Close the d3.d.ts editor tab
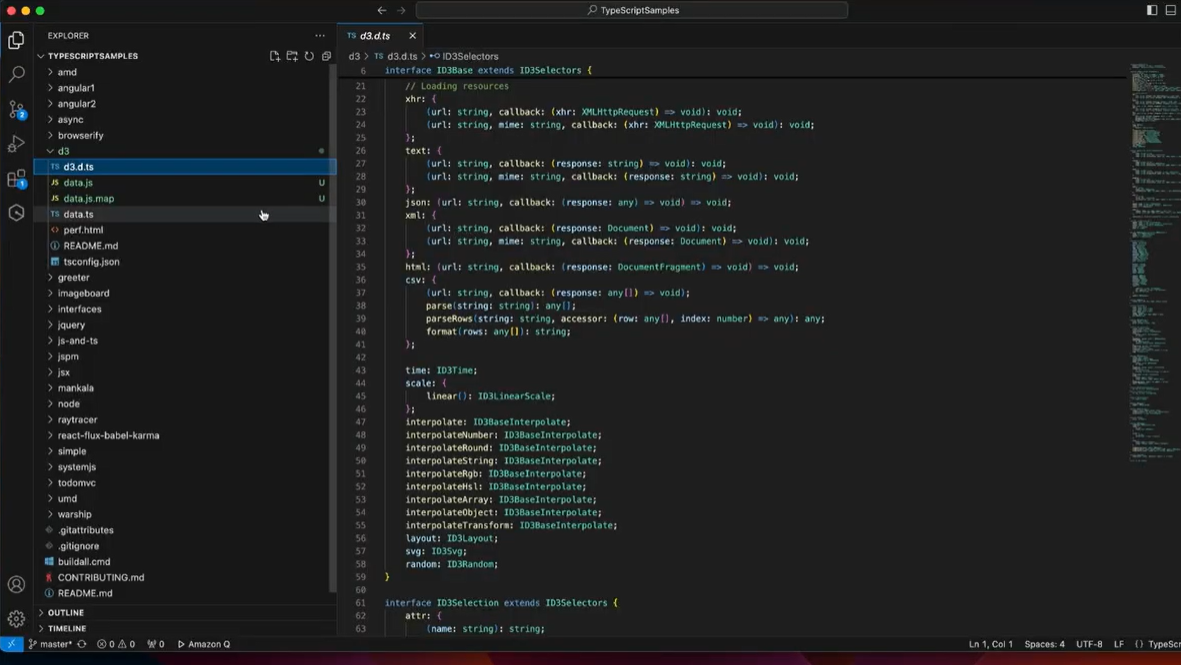This screenshot has height=665, width=1181. (412, 36)
